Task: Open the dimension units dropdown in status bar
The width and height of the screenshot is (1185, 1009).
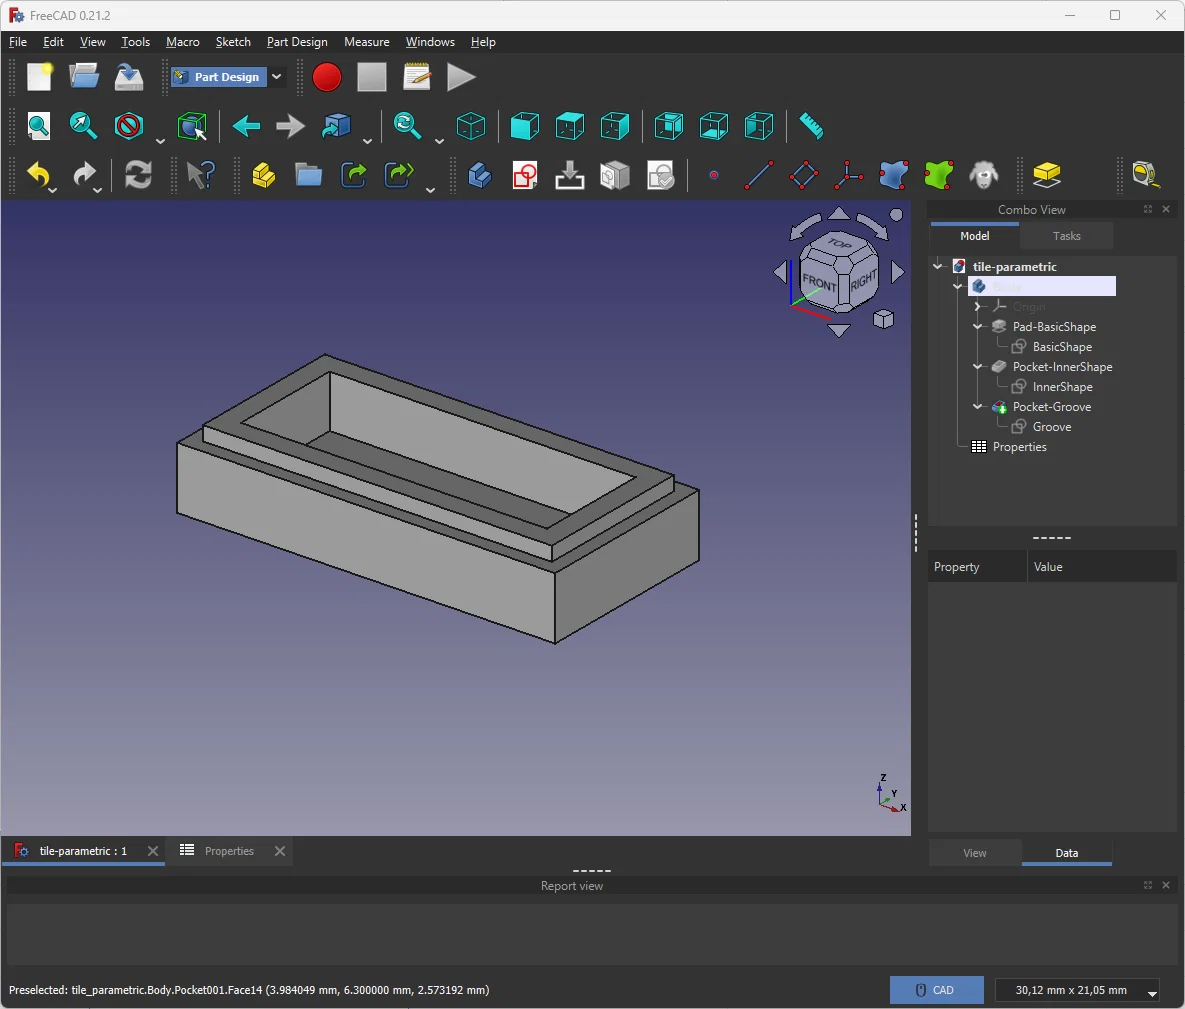Action: [1152, 992]
